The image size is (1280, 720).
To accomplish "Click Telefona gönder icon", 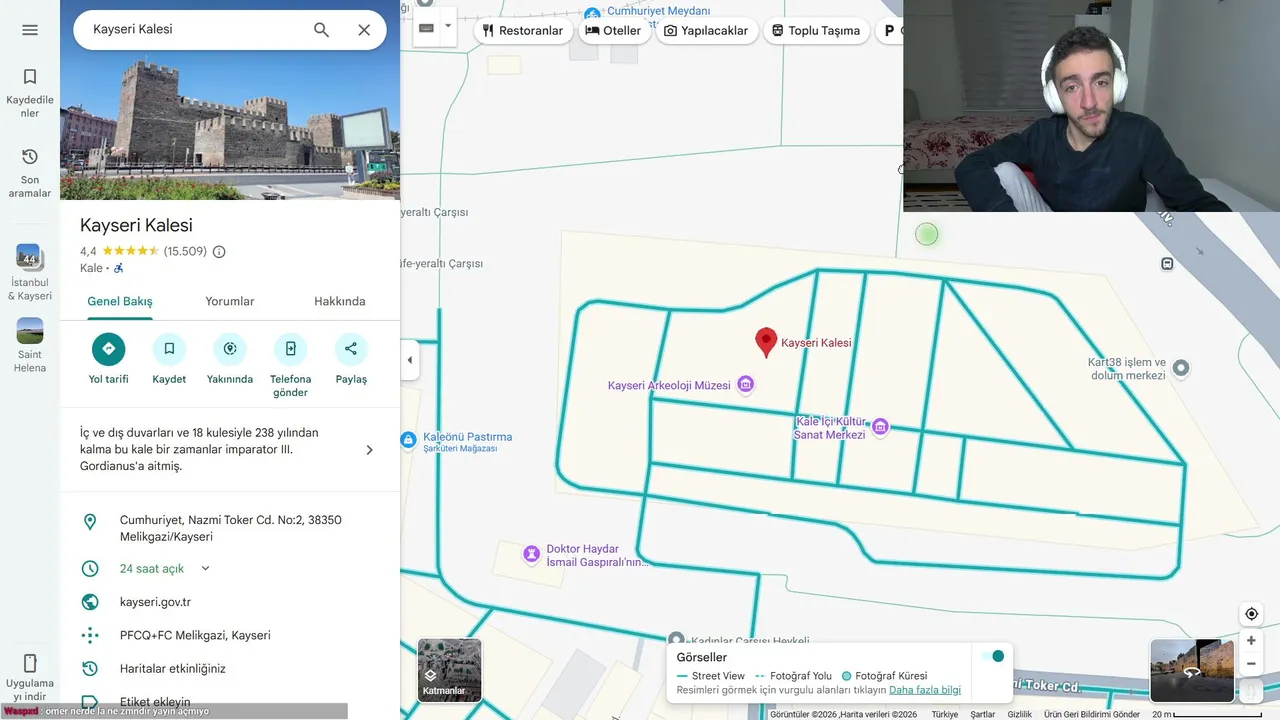I will click(290, 349).
